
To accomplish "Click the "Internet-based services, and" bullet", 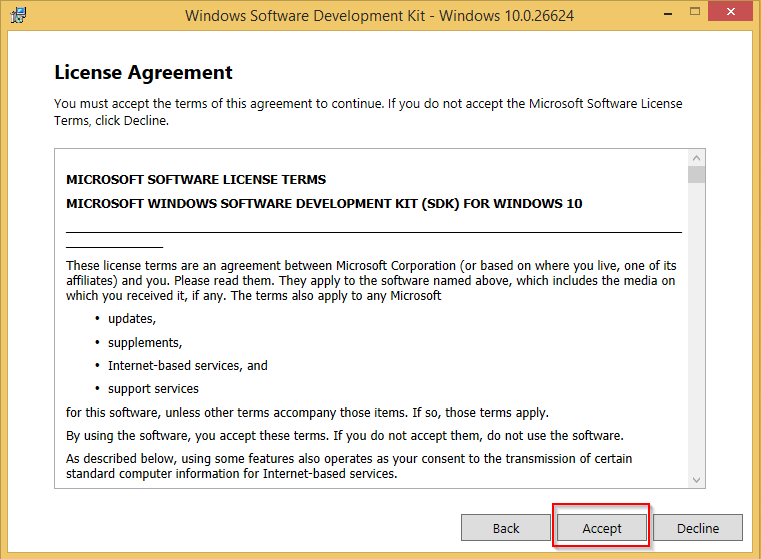I will click(188, 365).
